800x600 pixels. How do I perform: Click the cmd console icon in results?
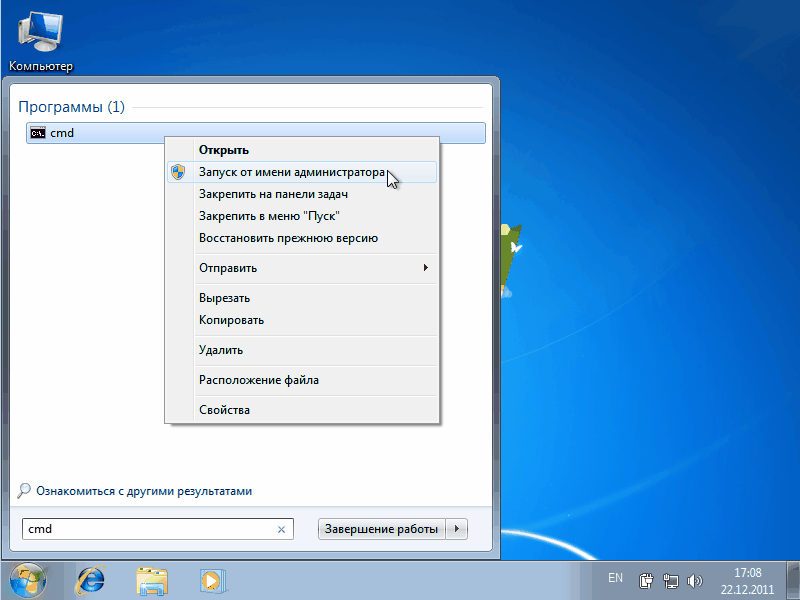[x=38, y=133]
